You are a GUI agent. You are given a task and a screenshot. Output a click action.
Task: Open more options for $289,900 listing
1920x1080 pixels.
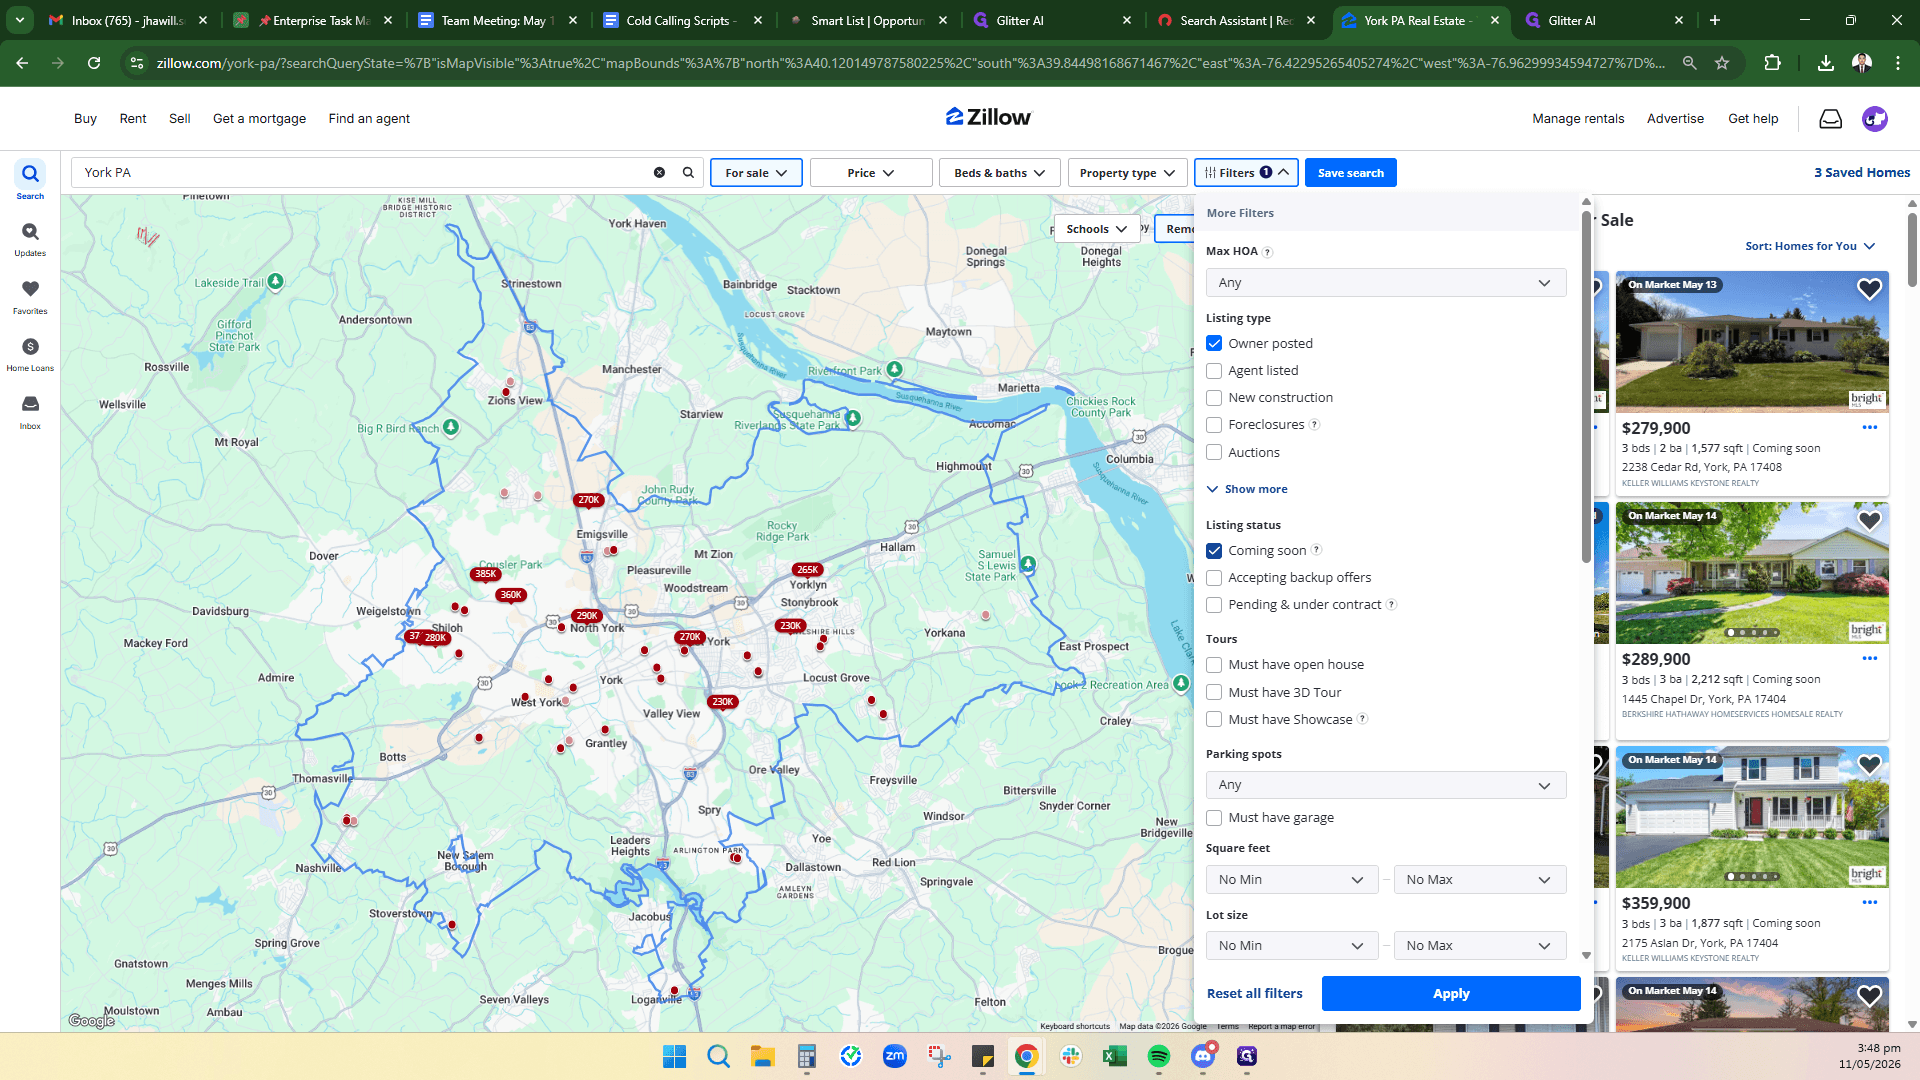click(1869, 658)
